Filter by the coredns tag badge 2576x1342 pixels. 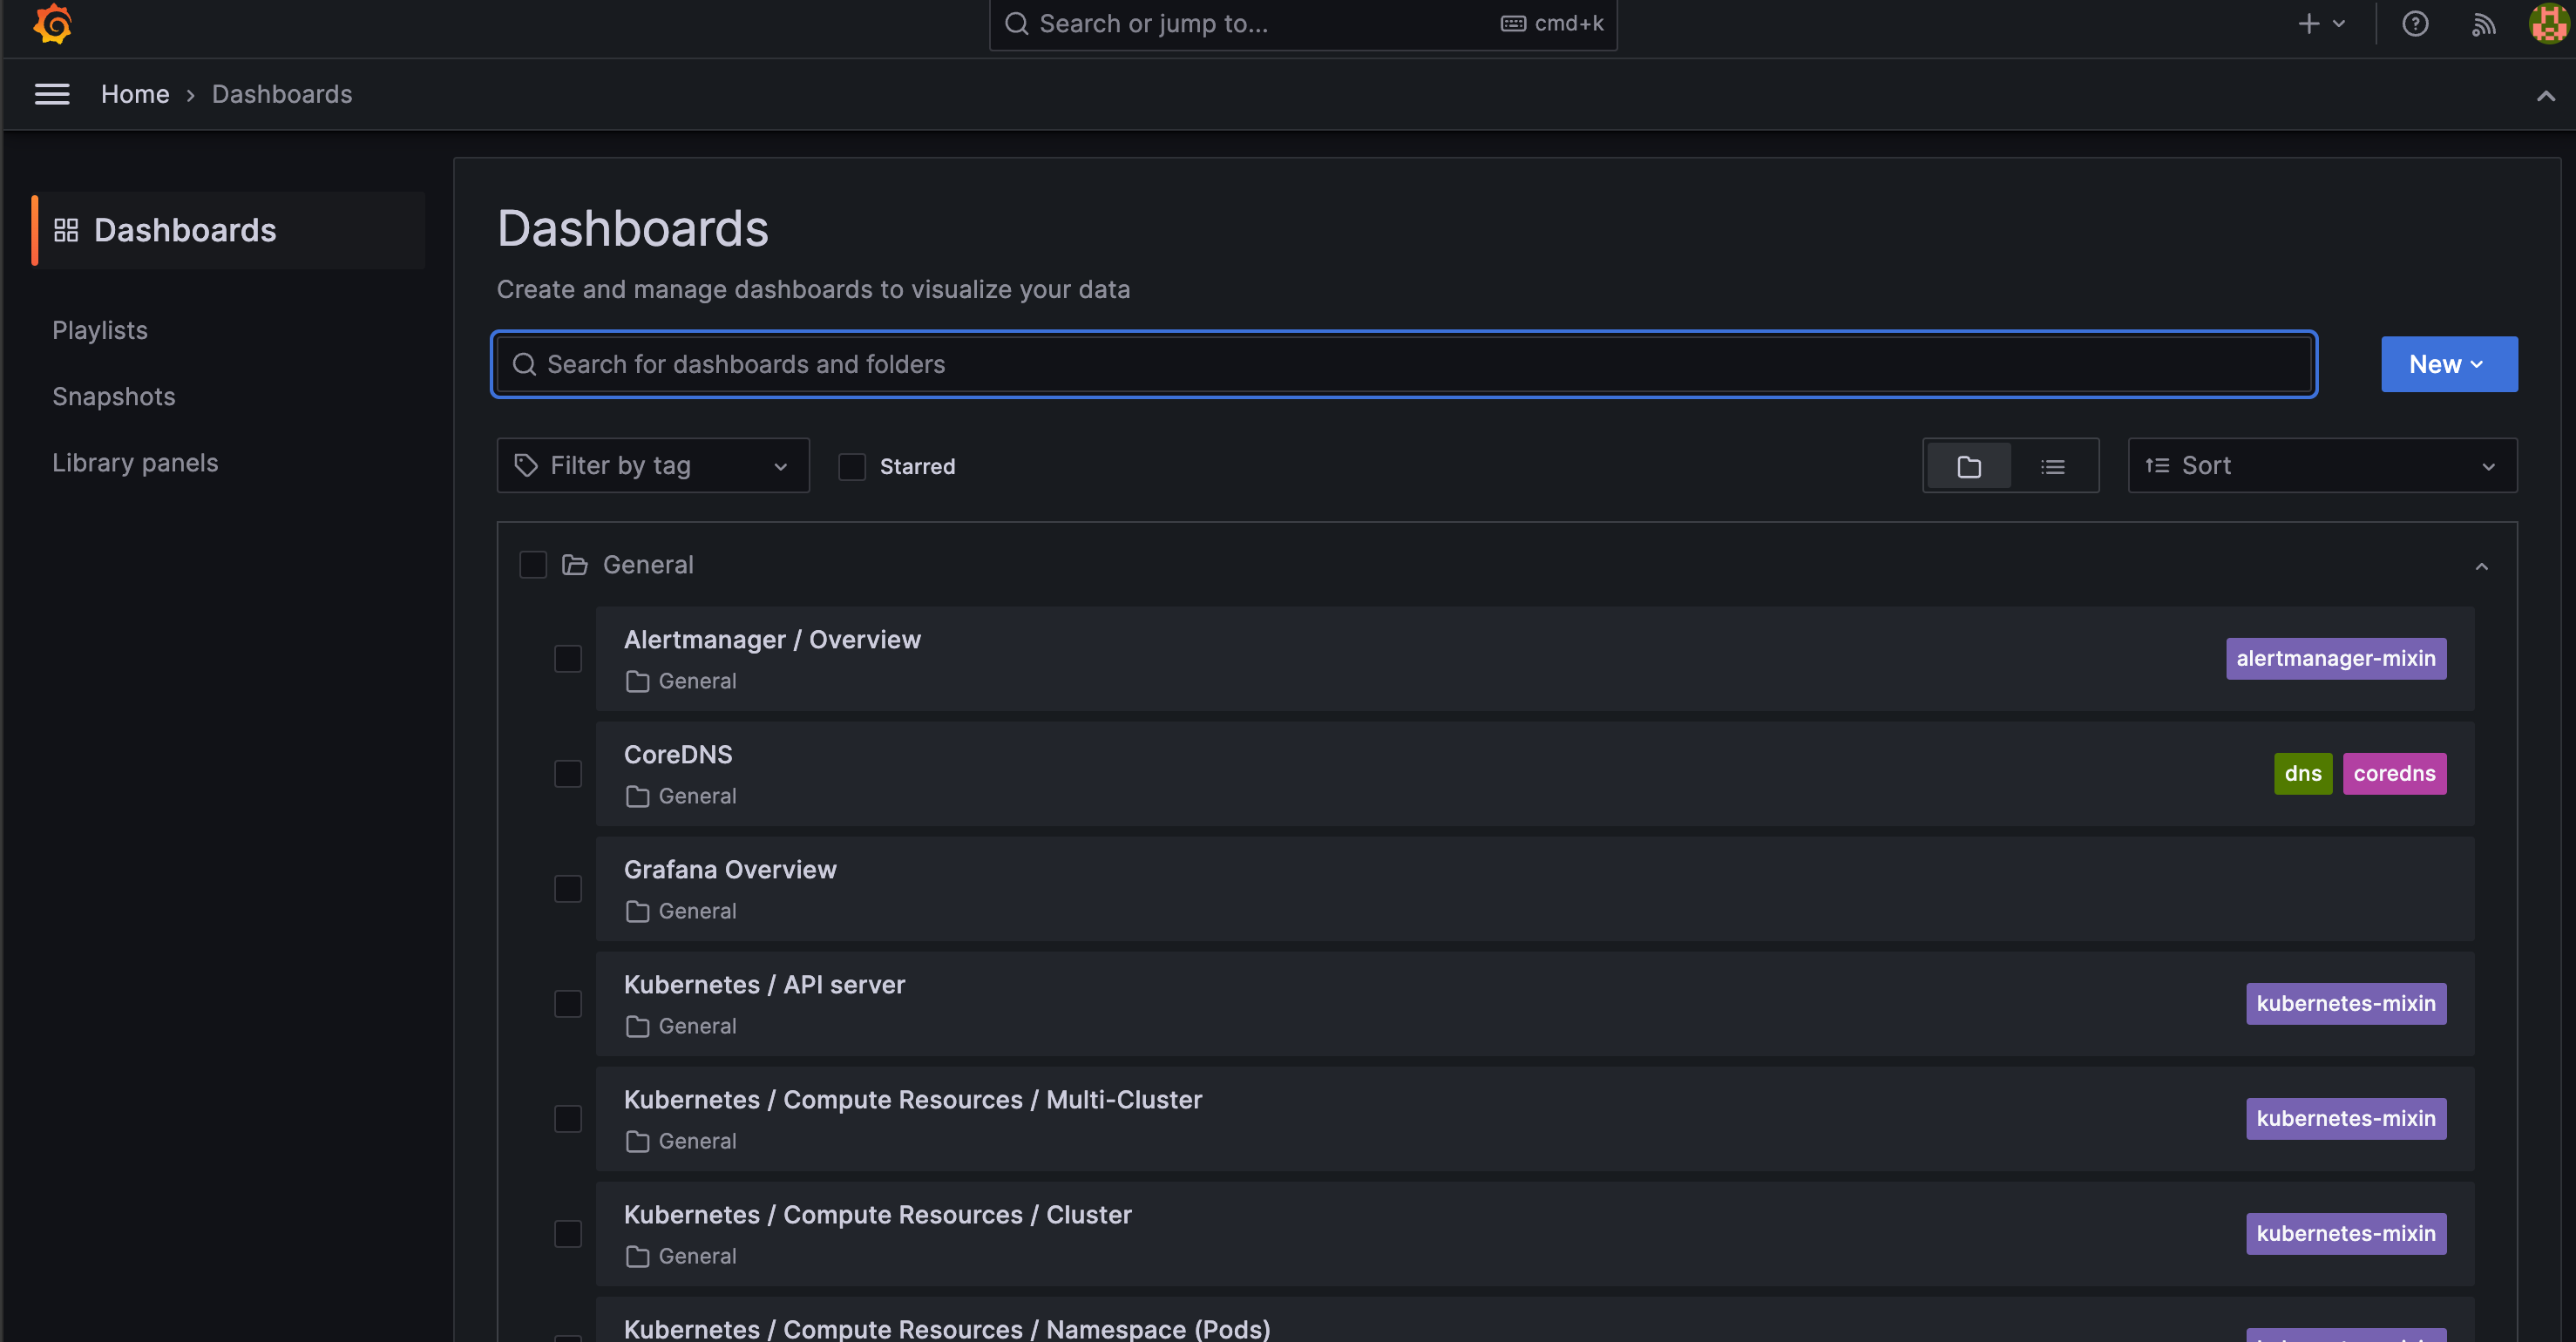(x=2393, y=774)
